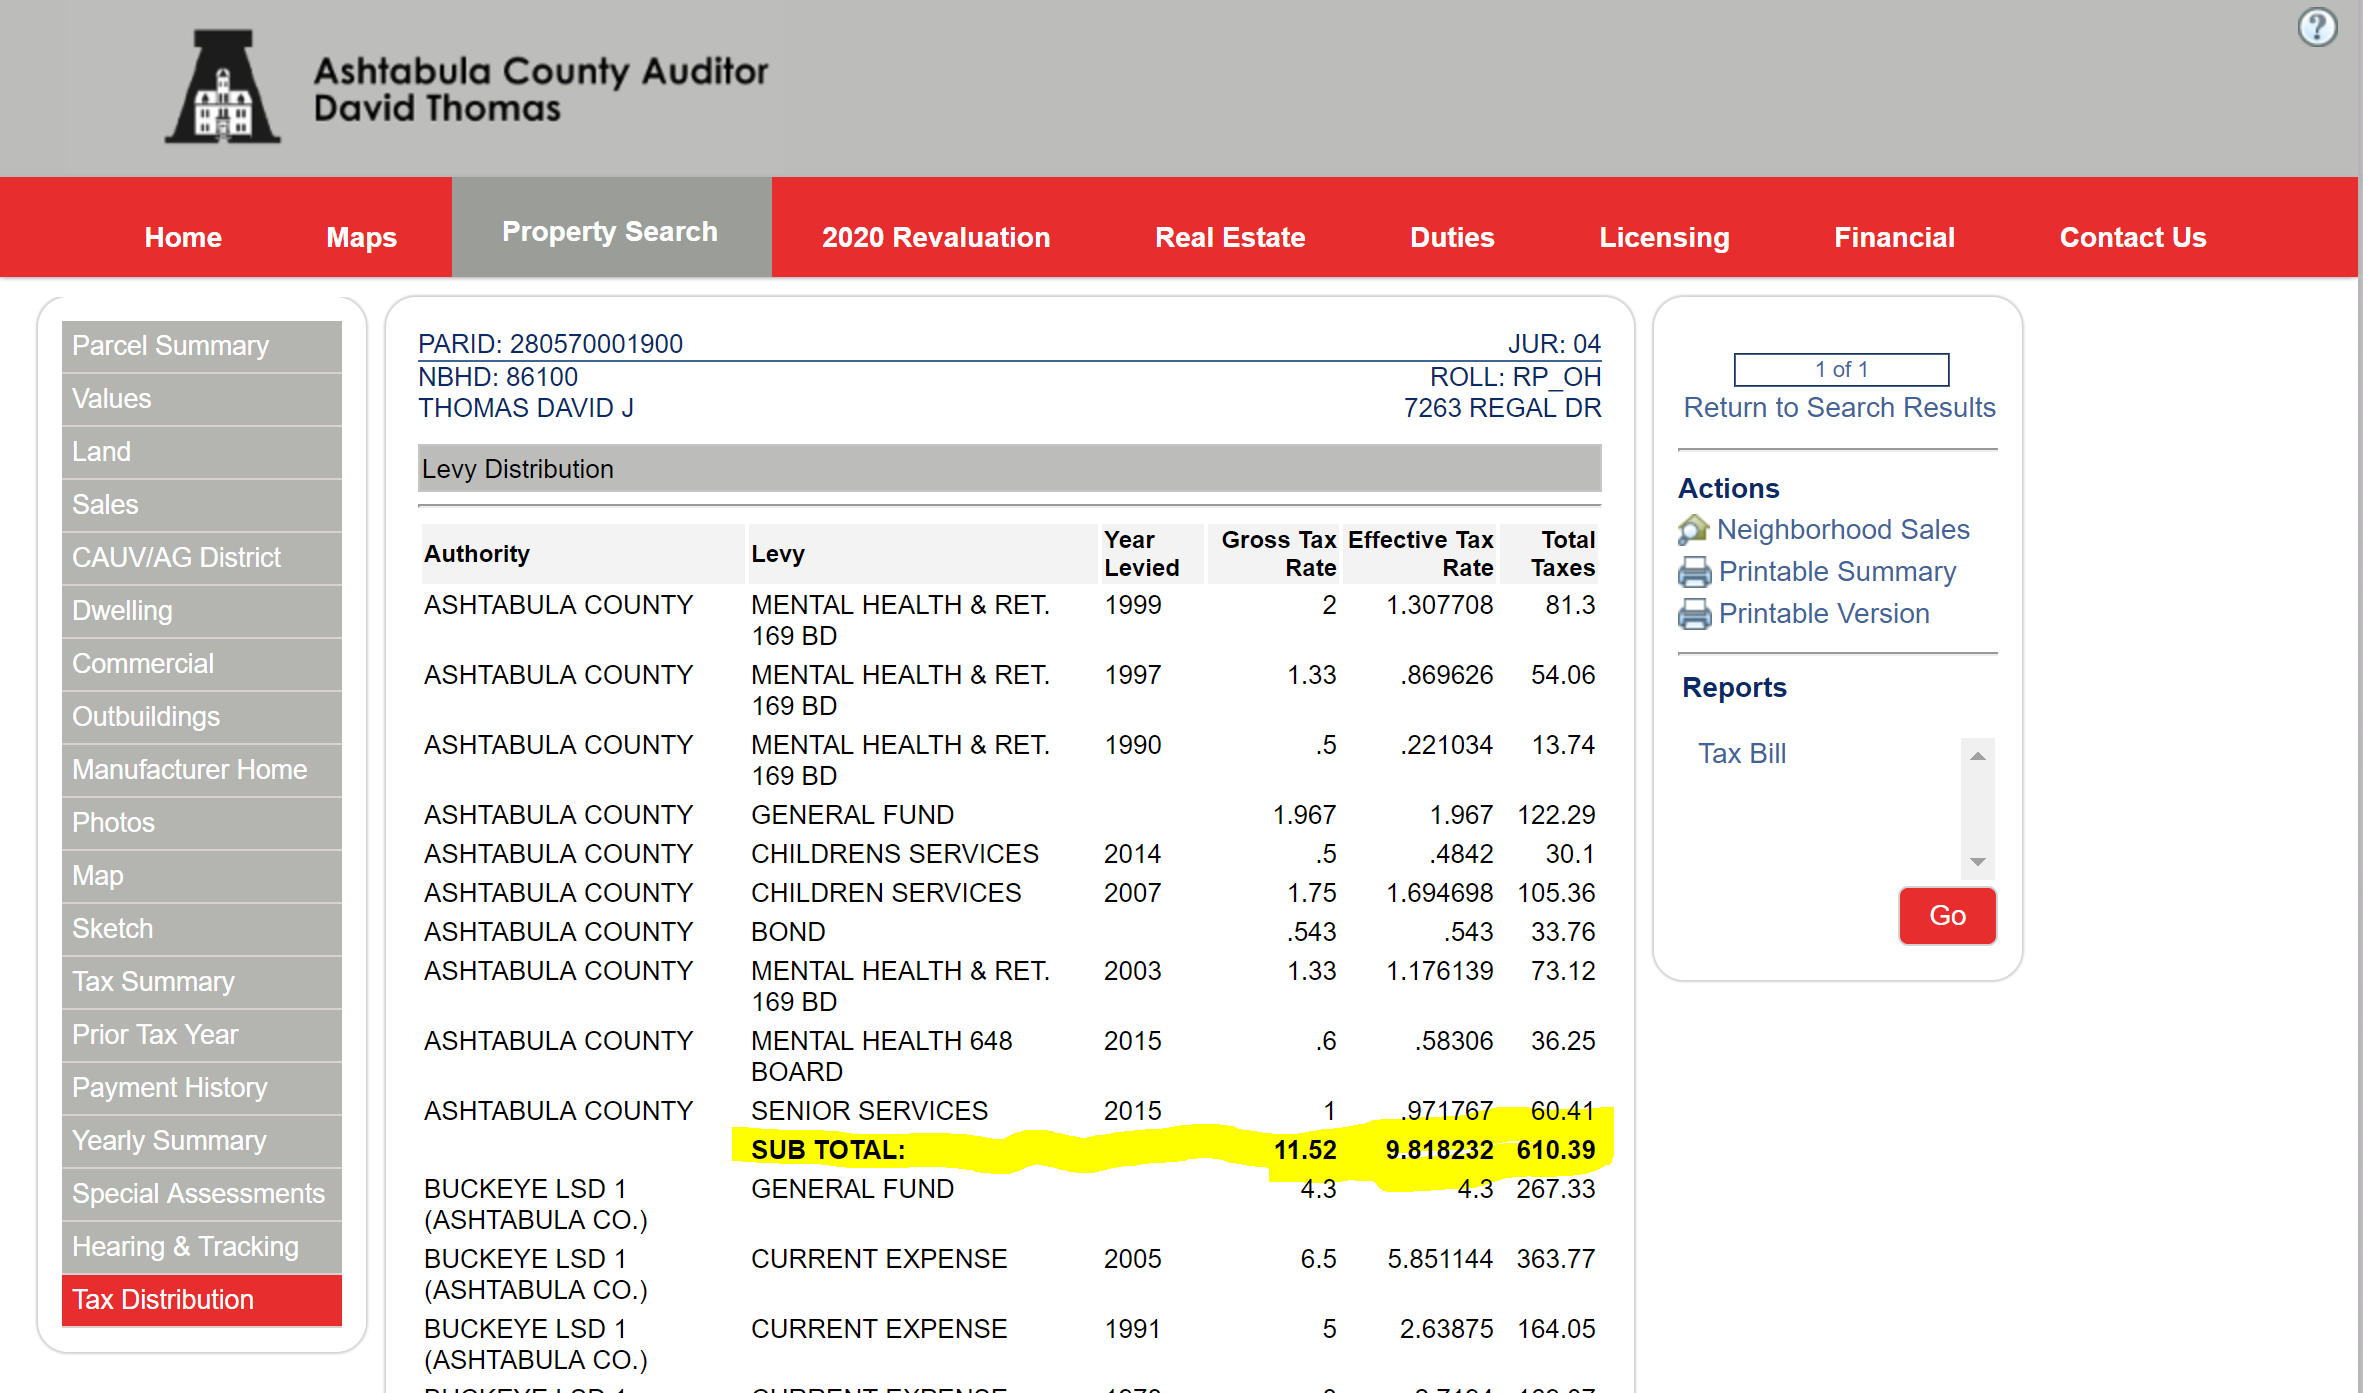Open the 2020 Revaluation menu
Screen dimensions: 2363x1393
[x=935, y=237]
